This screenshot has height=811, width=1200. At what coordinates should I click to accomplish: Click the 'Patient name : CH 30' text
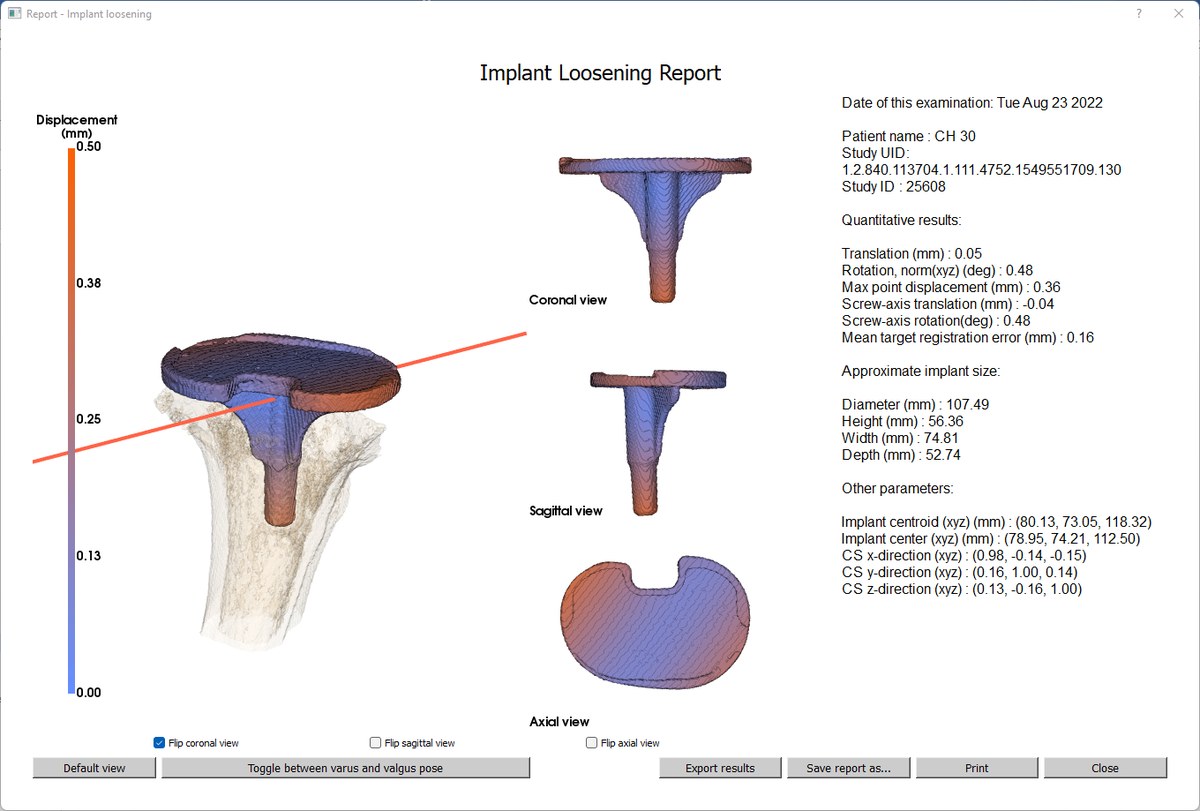(908, 136)
